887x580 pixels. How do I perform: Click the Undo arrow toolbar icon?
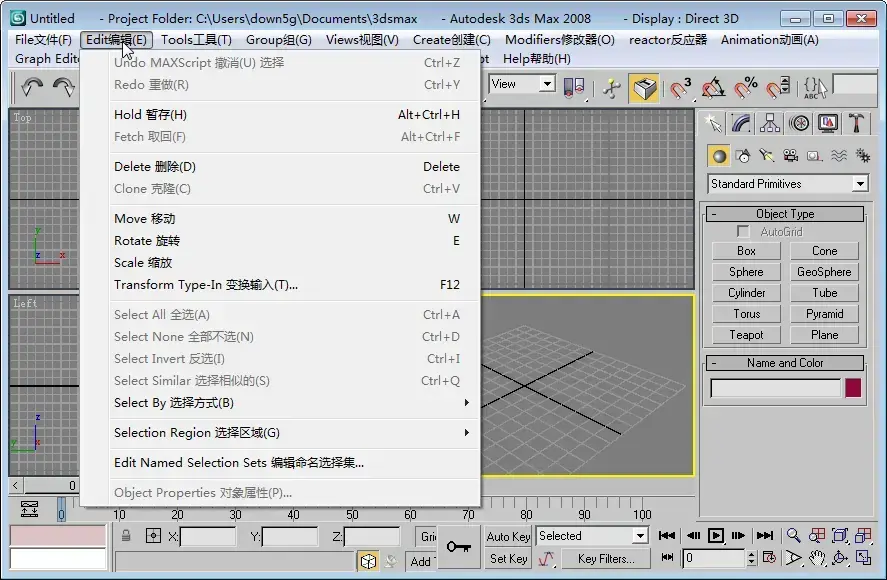click(x=32, y=87)
